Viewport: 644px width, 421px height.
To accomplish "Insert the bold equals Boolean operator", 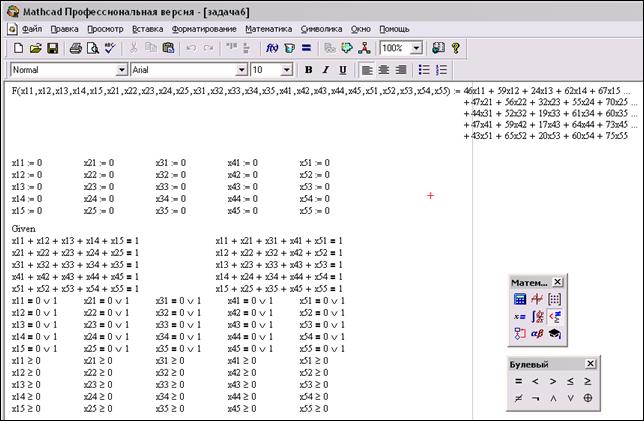I will (x=519, y=381).
